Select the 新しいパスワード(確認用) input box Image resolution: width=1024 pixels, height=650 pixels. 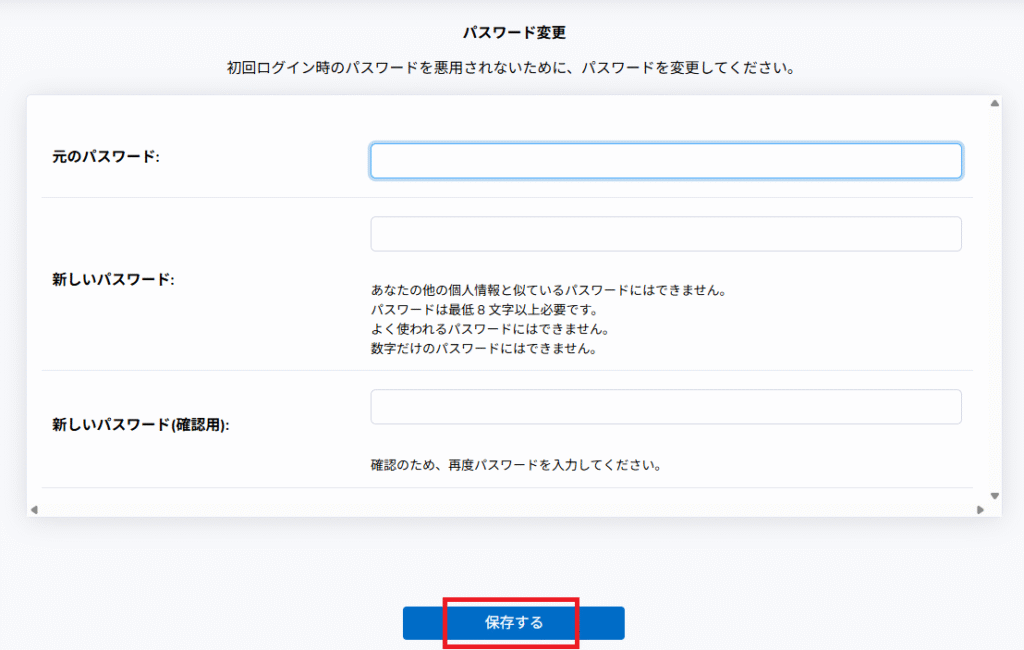coord(666,407)
